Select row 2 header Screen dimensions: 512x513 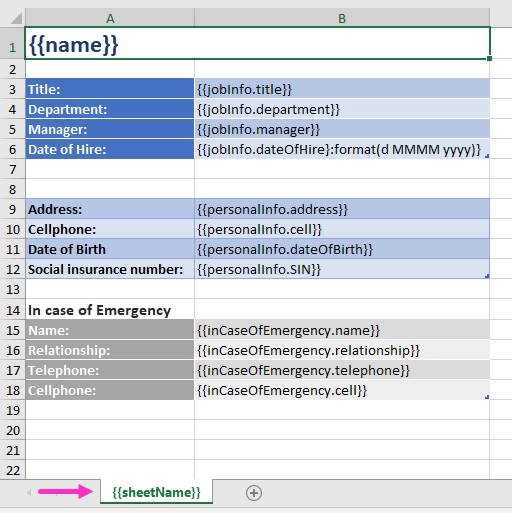click(12, 69)
